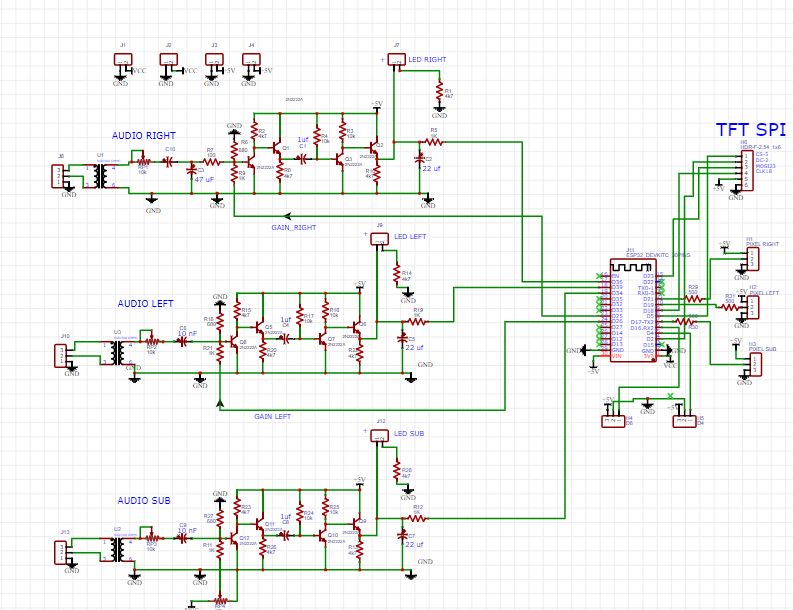Select the PIXEL SUB header H3
The width and height of the screenshot is (793, 610).
pyautogui.click(x=753, y=363)
